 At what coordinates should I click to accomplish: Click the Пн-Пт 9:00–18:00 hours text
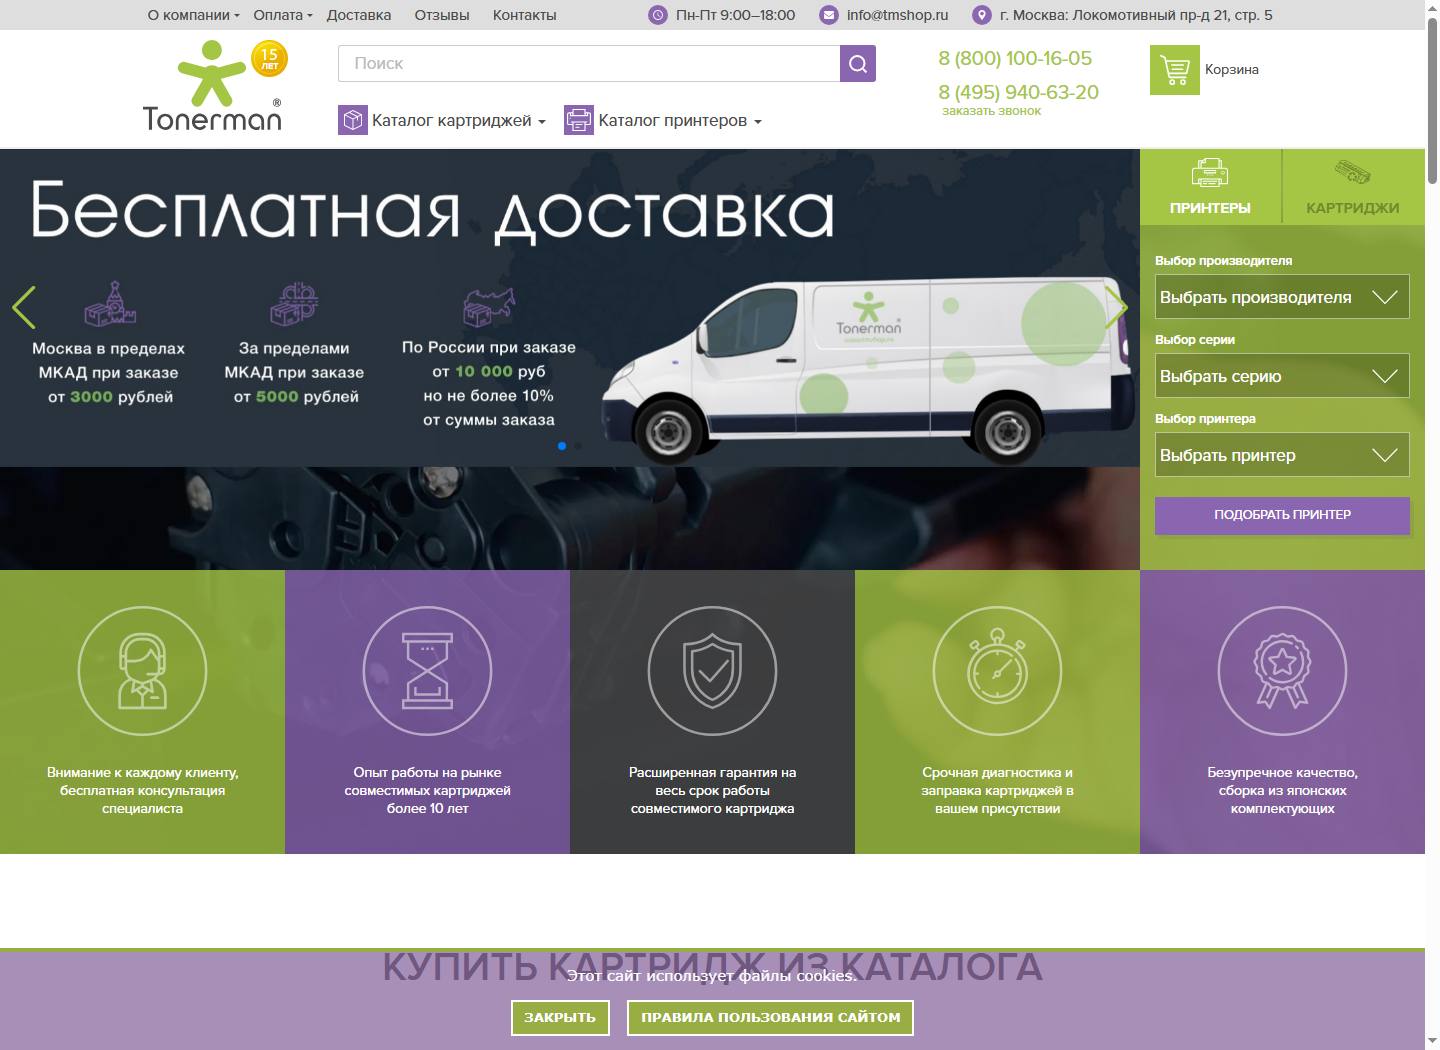click(735, 15)
